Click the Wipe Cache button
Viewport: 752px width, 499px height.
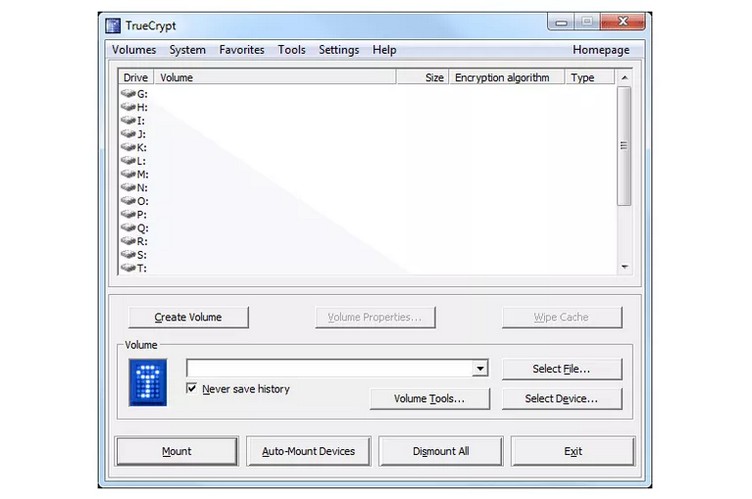tap(562, 317)
